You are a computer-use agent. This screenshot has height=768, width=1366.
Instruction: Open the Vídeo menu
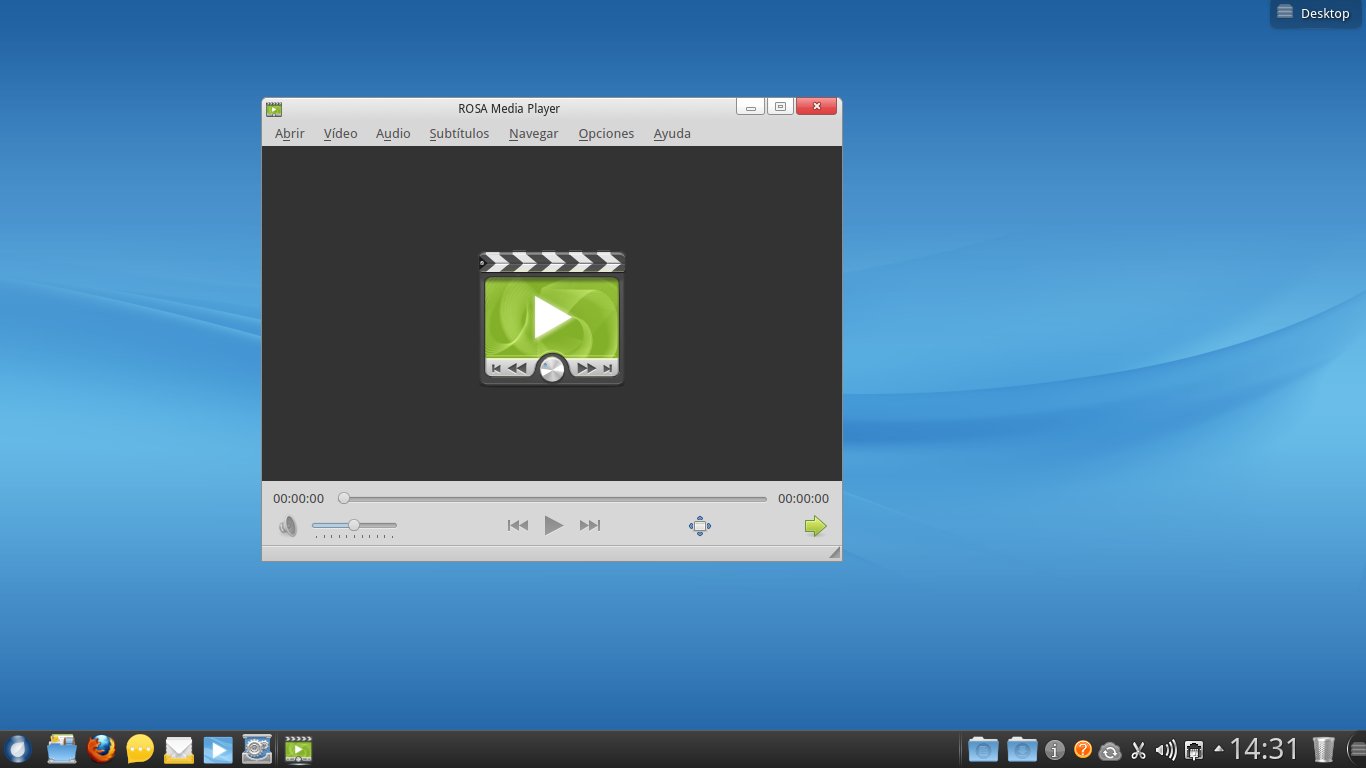click(340, 133)
